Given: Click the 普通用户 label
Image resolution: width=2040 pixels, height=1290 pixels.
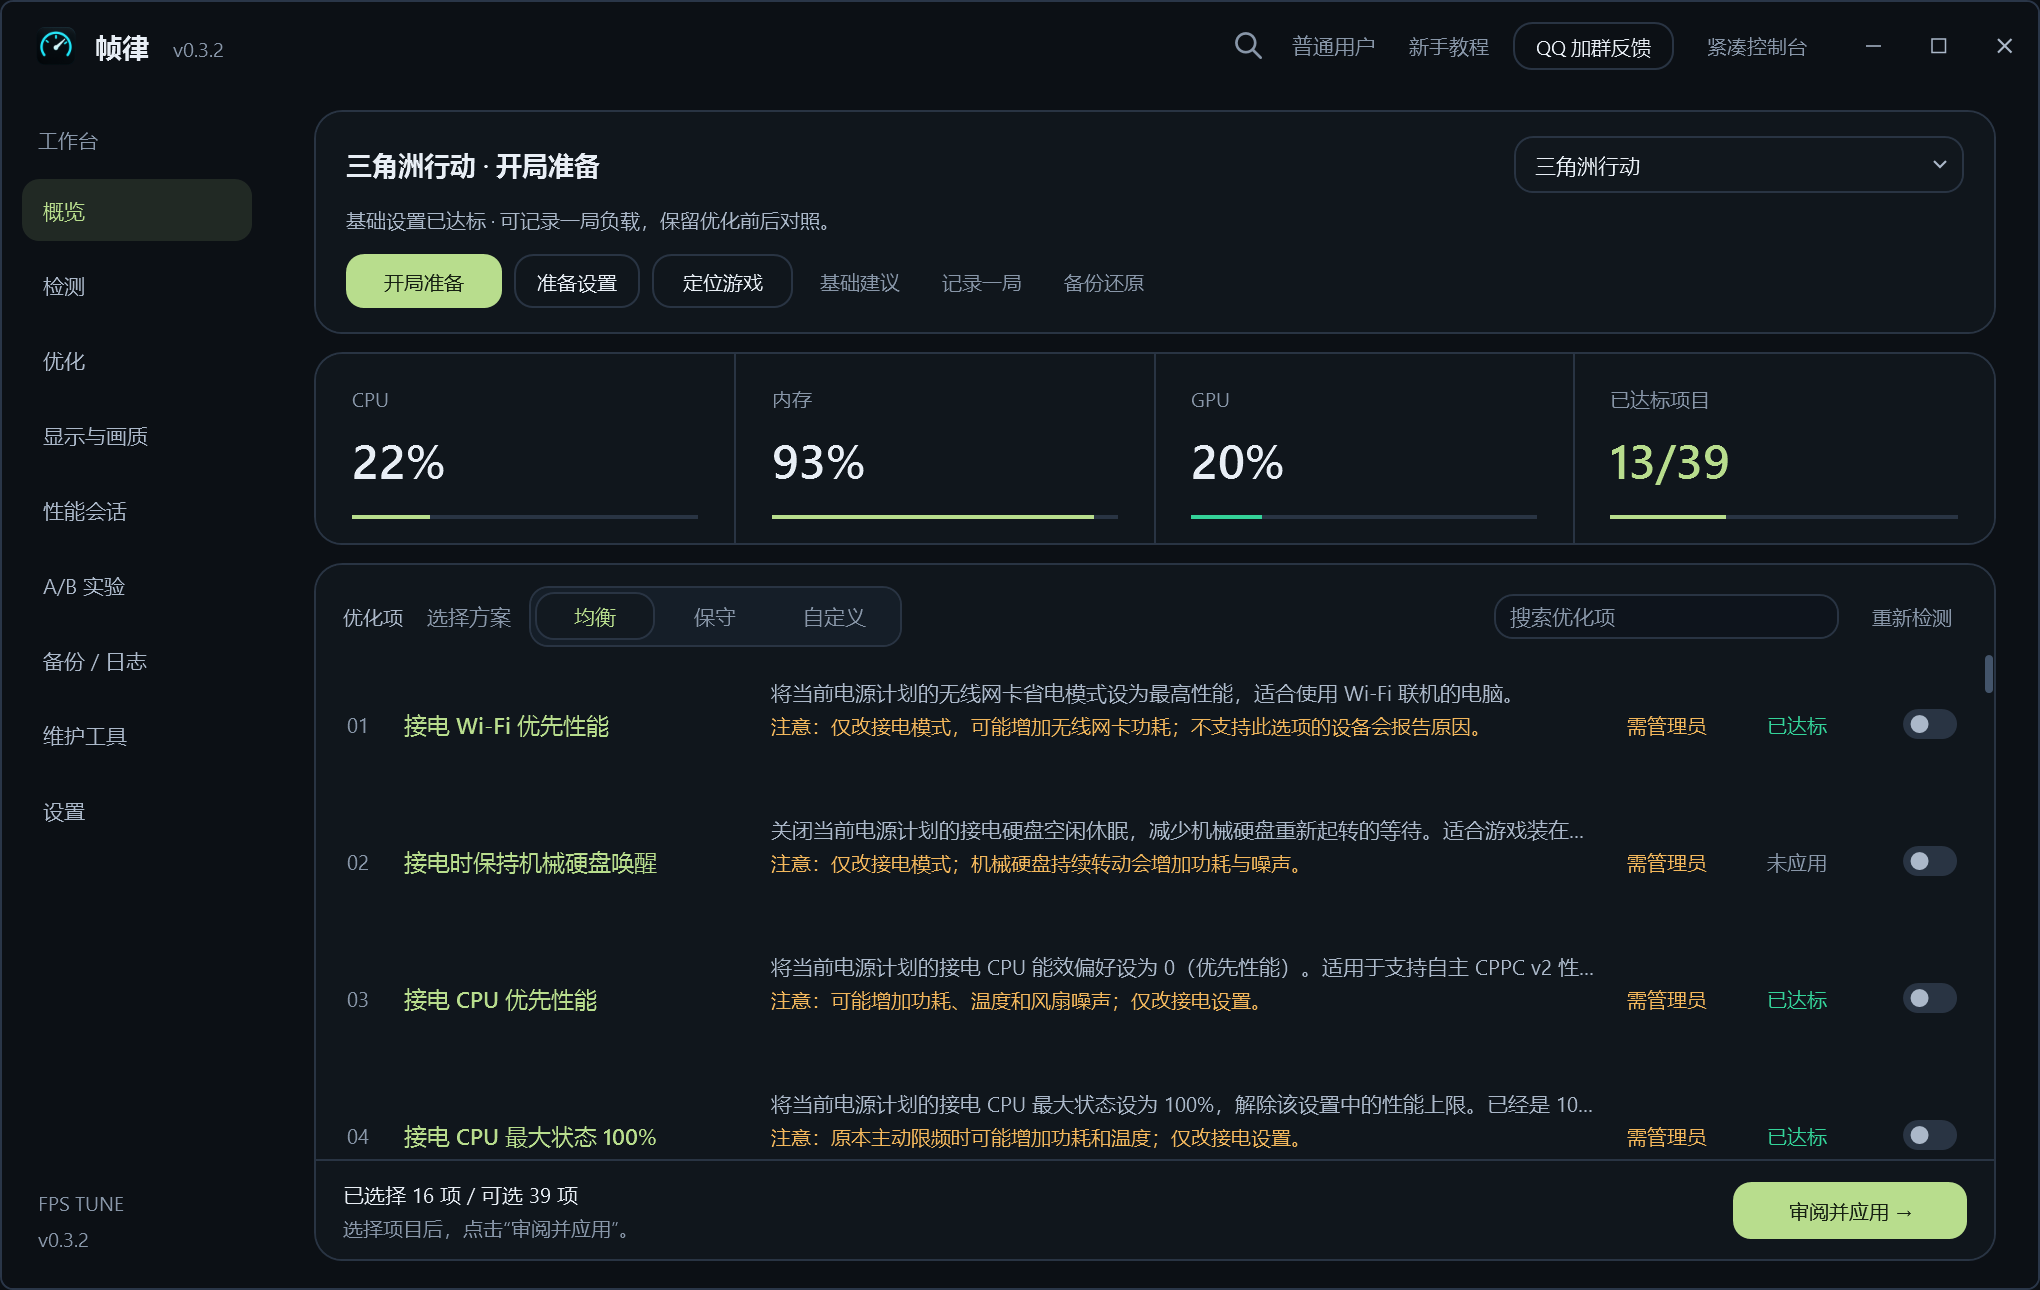Looking at the screenshot, I should click(1333, 47).
